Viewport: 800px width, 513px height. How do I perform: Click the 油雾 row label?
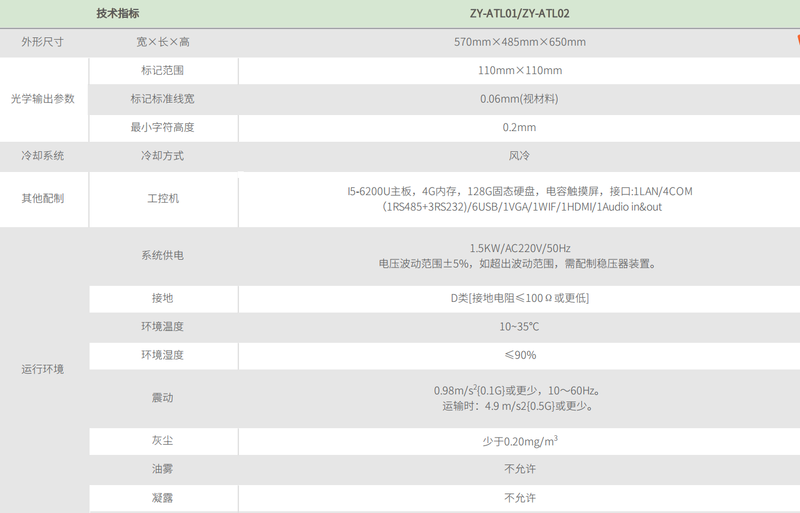162,468
